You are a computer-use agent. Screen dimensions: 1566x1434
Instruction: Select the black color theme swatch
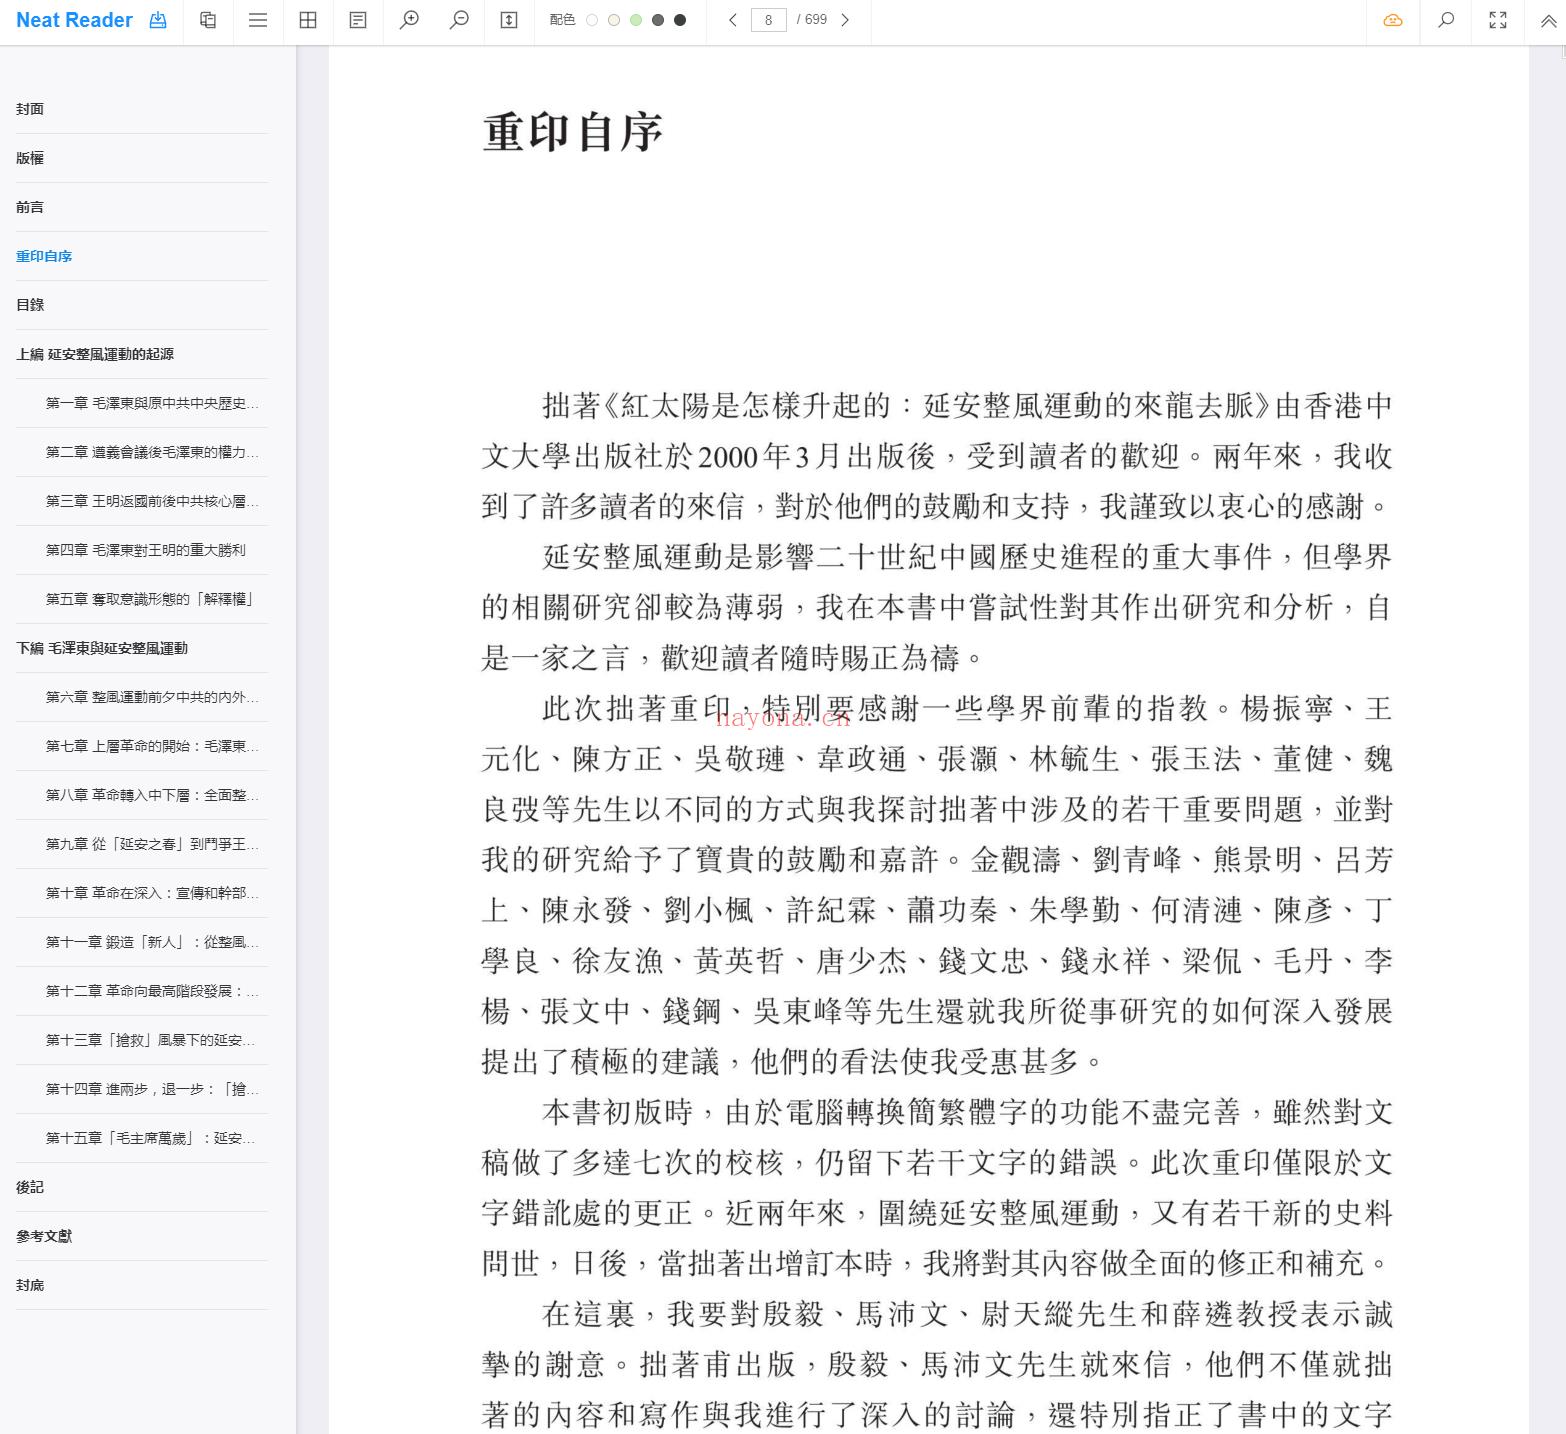pyautogui.click(x=680, y=20)
